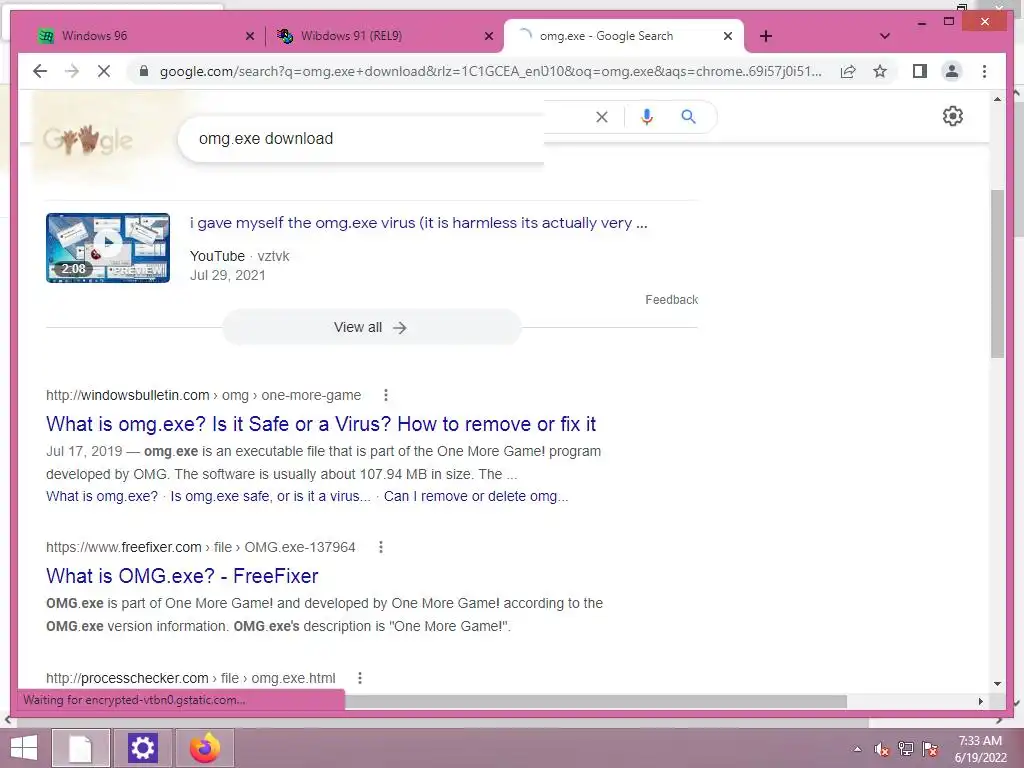Close the Wibdows 91 tab

click(x=488, y=36)
